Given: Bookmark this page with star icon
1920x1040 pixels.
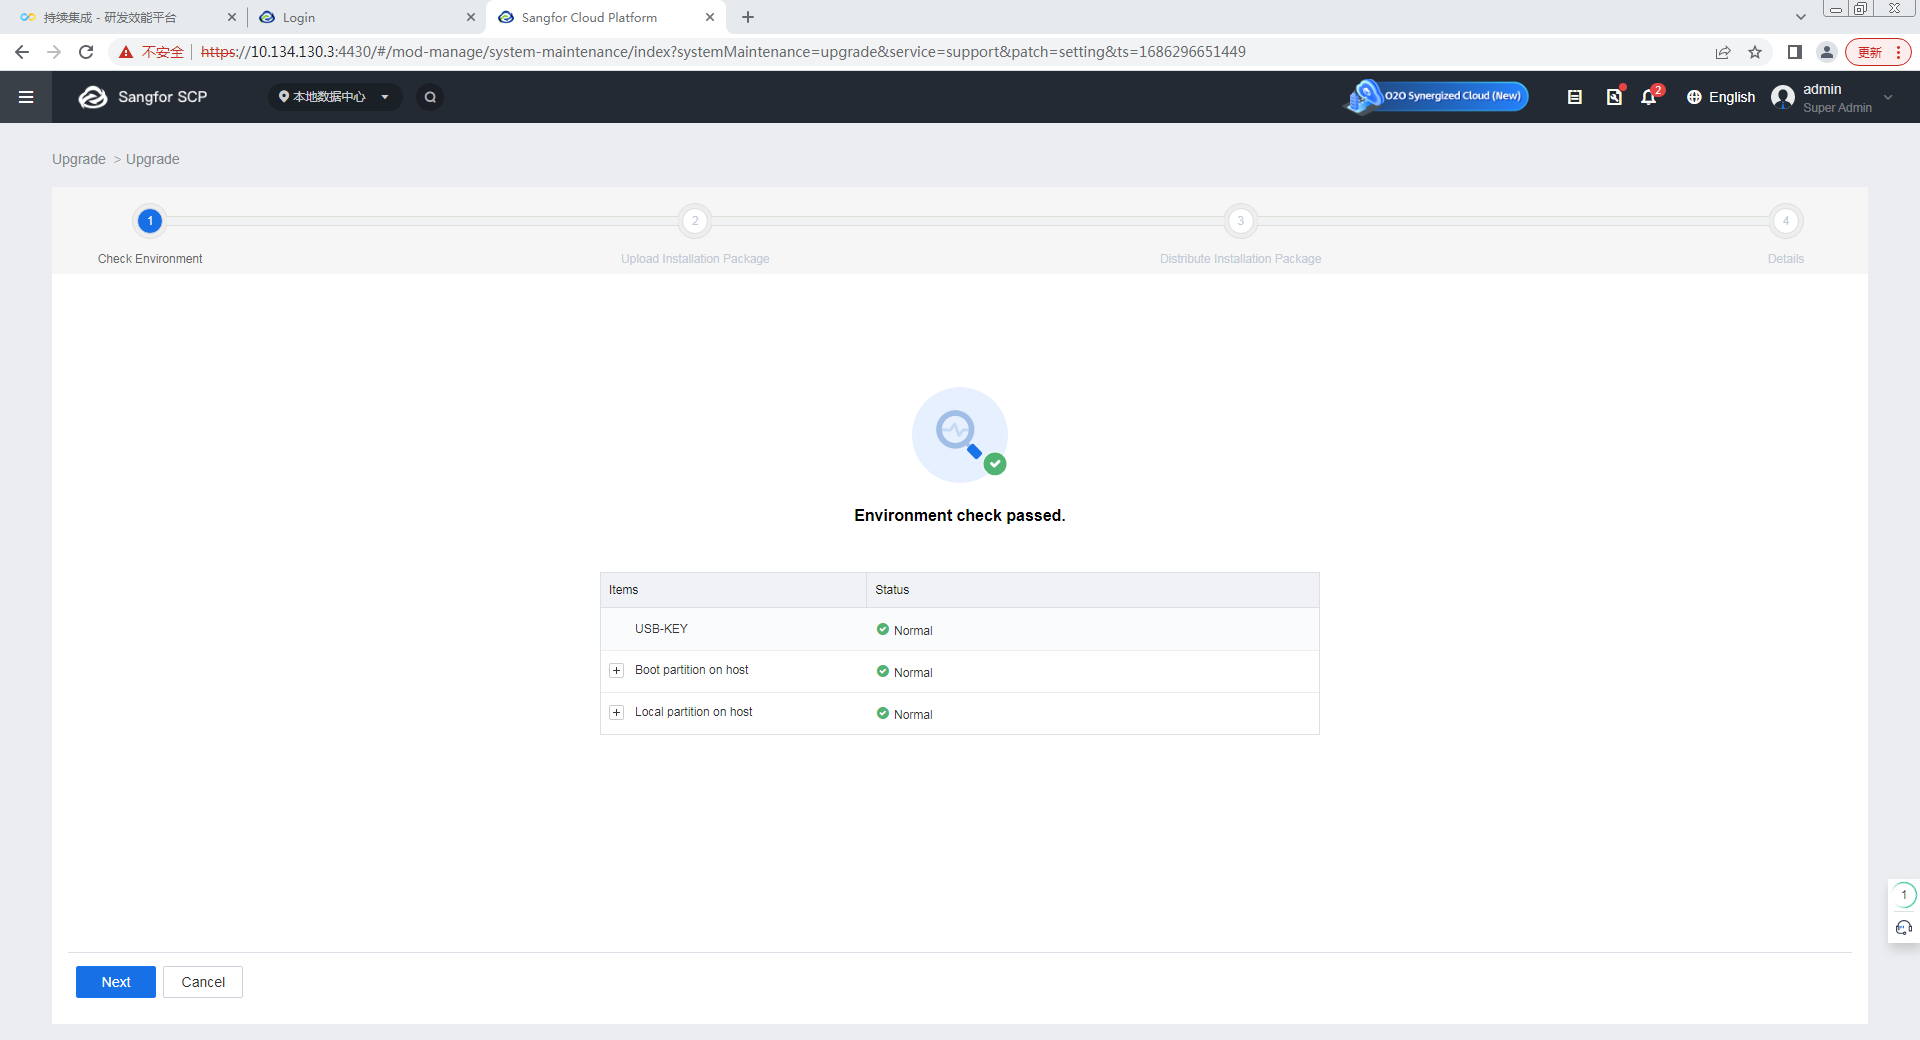Looking at the screenshot, I should tap(1755, 52).
